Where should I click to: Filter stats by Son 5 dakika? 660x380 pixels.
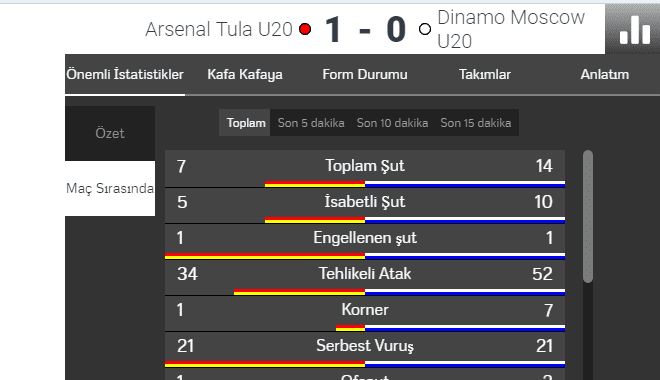[311, 123]
